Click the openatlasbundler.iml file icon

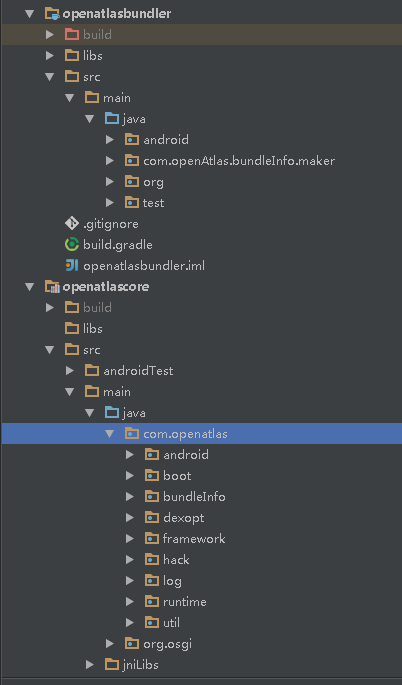point(72,265)
